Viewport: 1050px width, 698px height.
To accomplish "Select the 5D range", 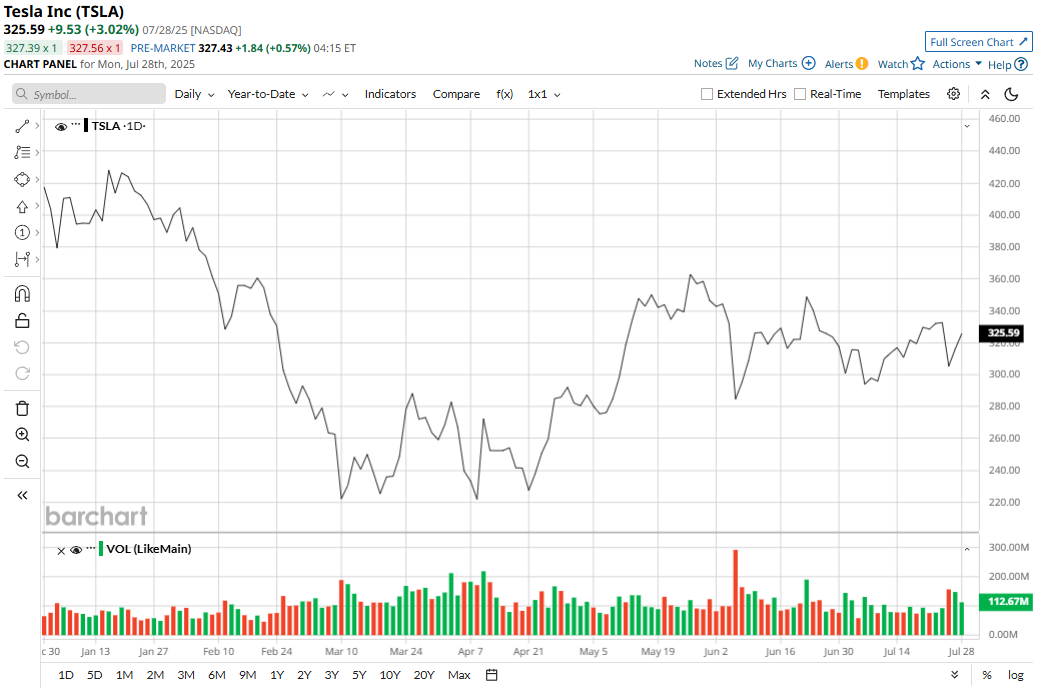I will [x=94, y=675].
